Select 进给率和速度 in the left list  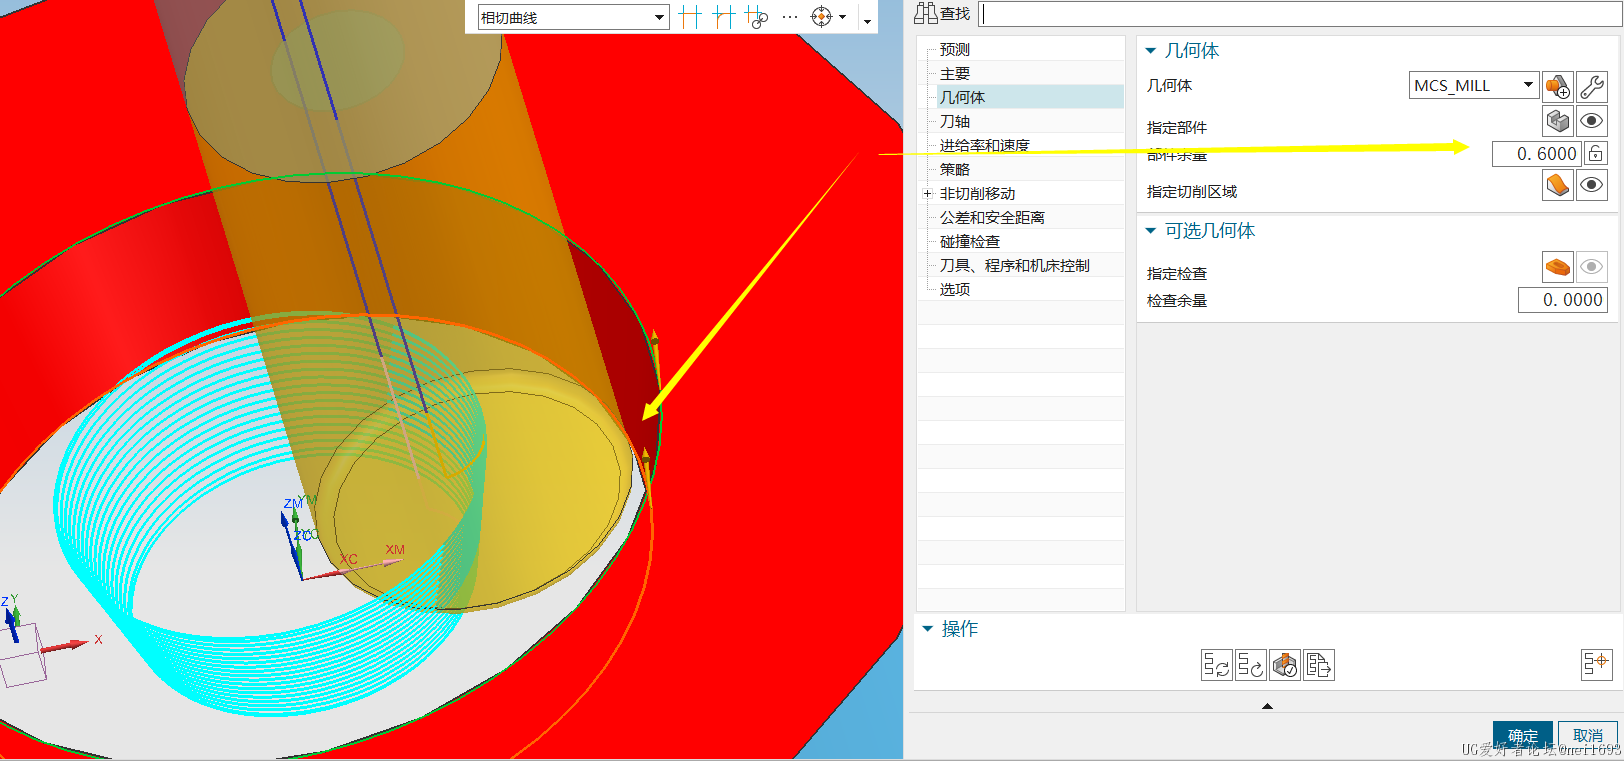pos(984,145)
